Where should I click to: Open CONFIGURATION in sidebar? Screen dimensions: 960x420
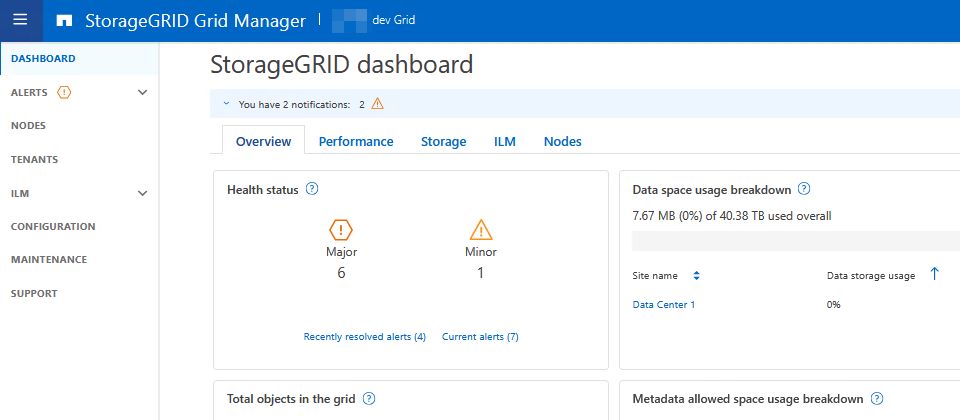53,227
